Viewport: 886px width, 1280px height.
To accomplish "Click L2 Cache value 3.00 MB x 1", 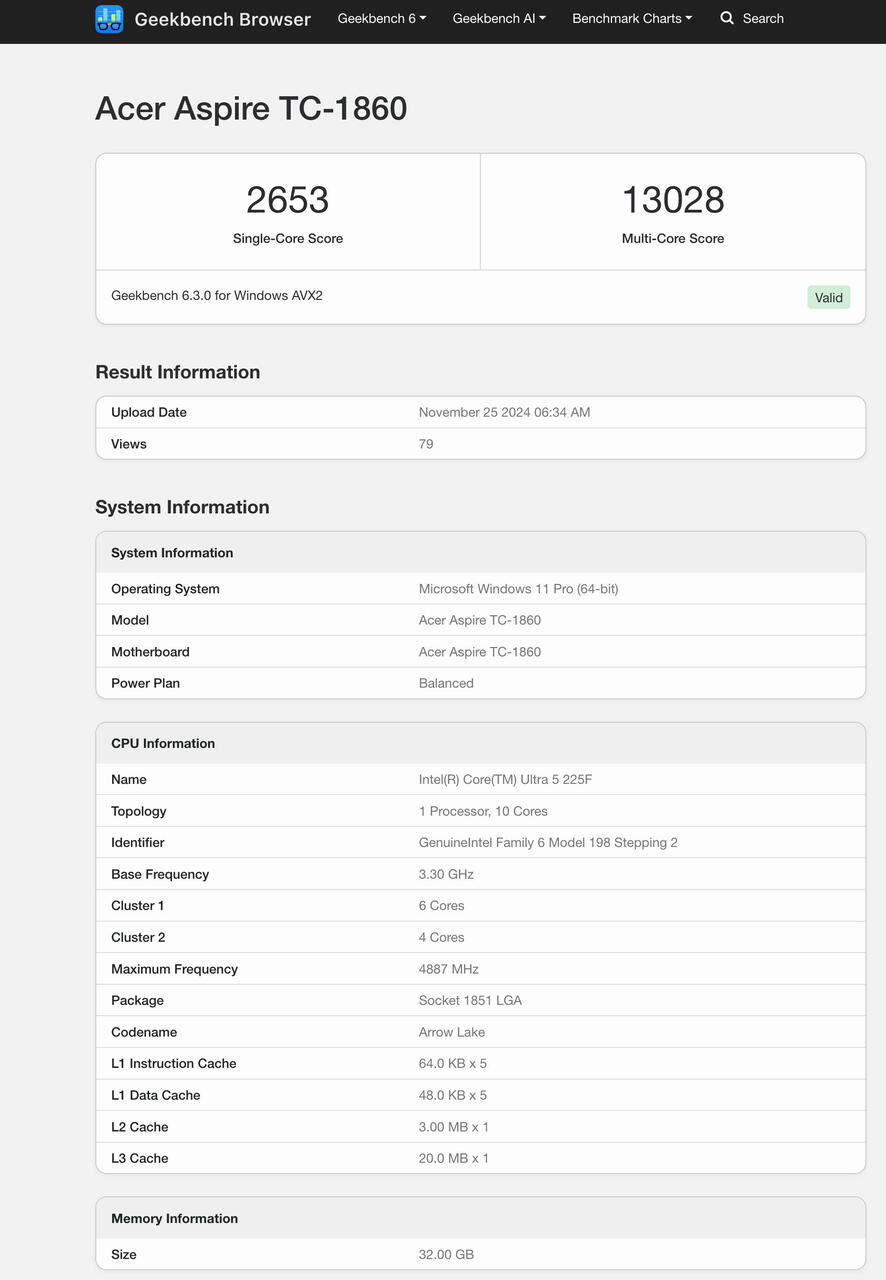I will (x=454, y=1127).
